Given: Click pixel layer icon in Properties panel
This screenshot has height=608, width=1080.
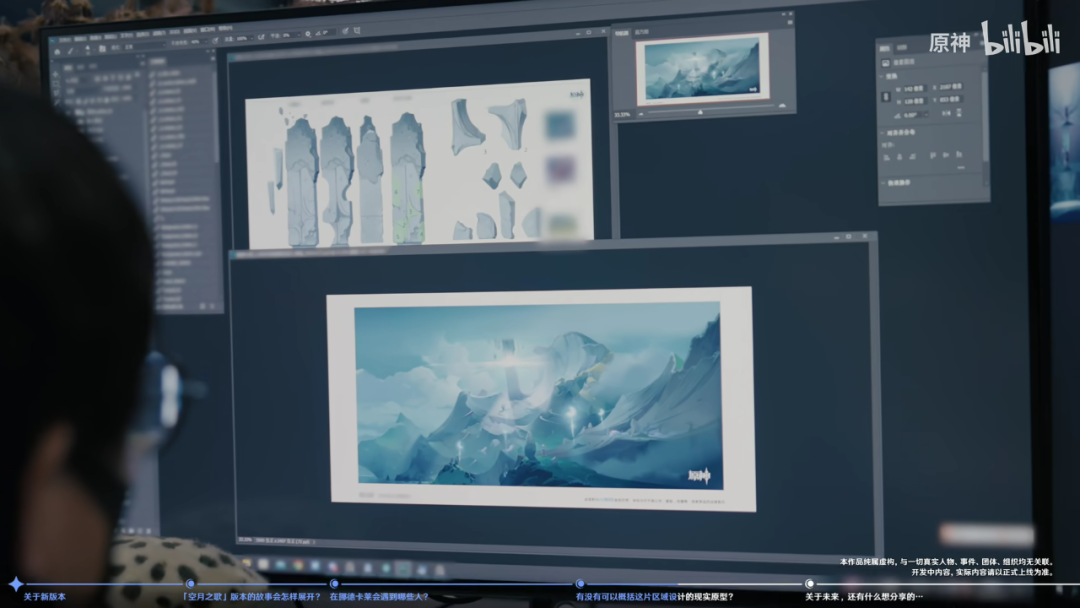Looking at the screenshot, I should [x=886, y=63].
